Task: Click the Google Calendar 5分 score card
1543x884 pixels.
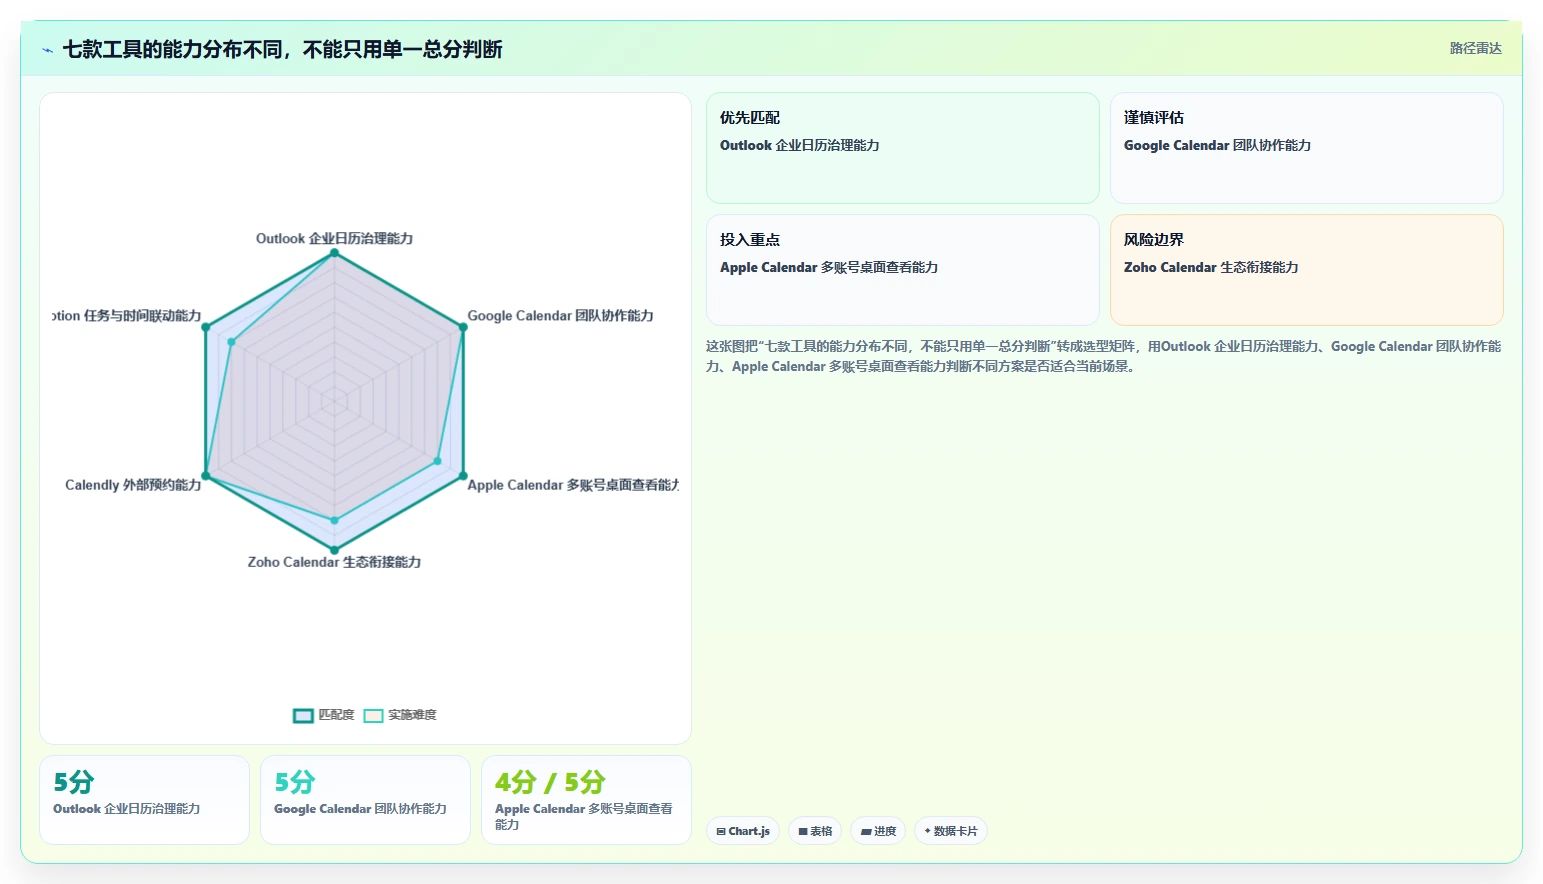Action: point(365,800)
